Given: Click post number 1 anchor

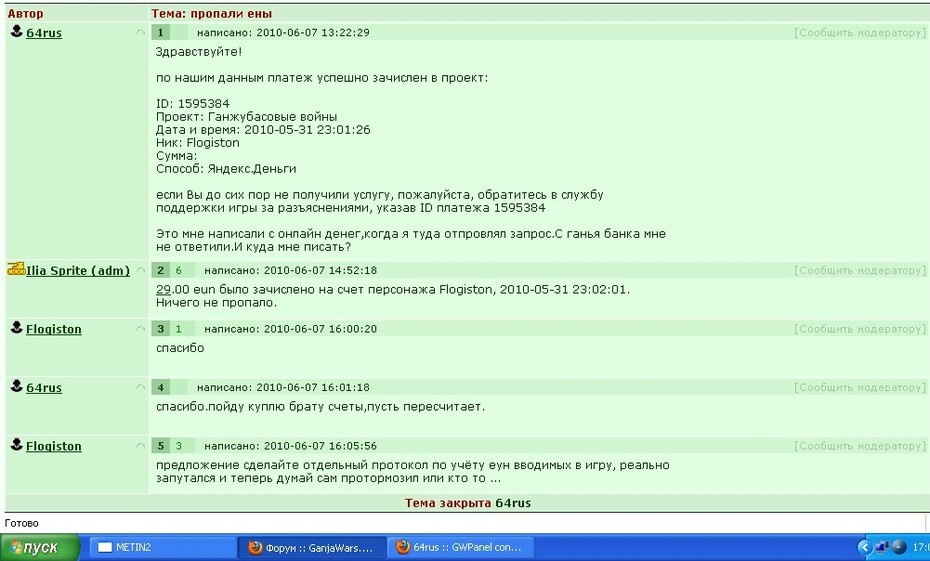Looking at the screenshot, I should (160, 33).
